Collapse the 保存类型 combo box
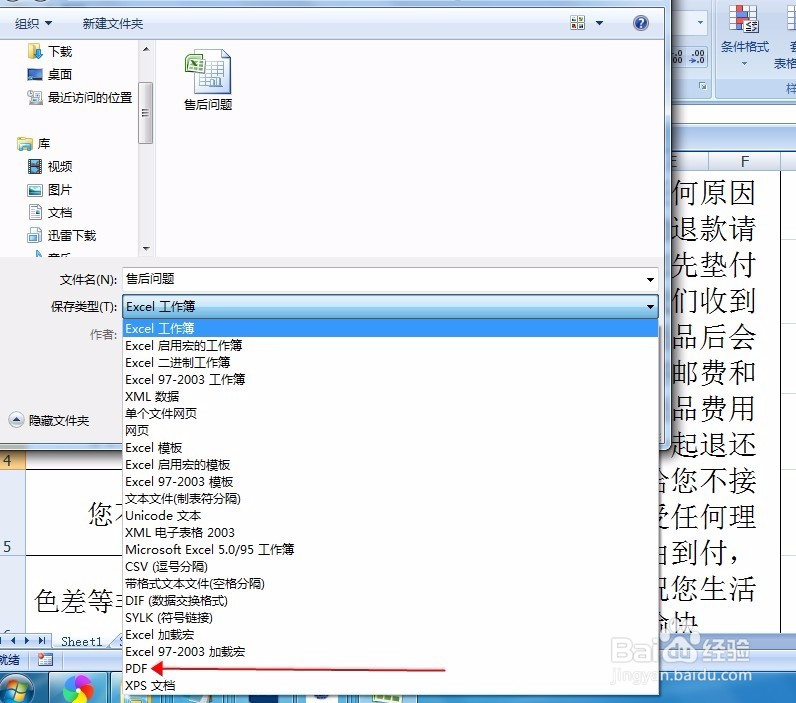Image resolution: width=796 pixels, height=703 pixels. 390,307
